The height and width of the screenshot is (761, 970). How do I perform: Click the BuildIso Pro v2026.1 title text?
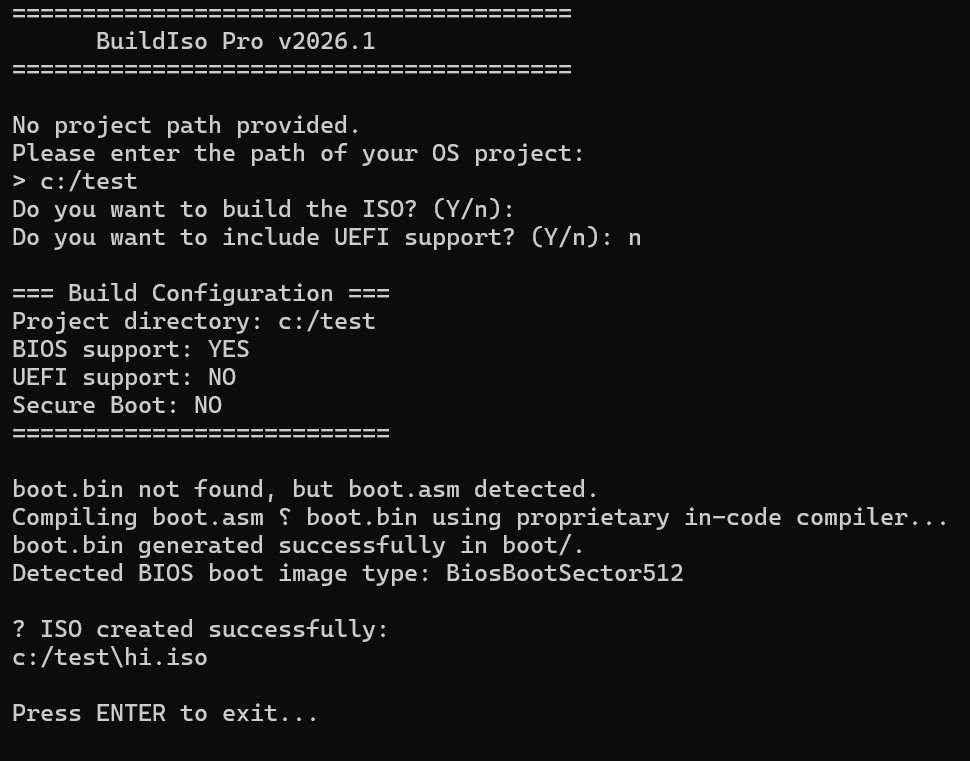235,41
